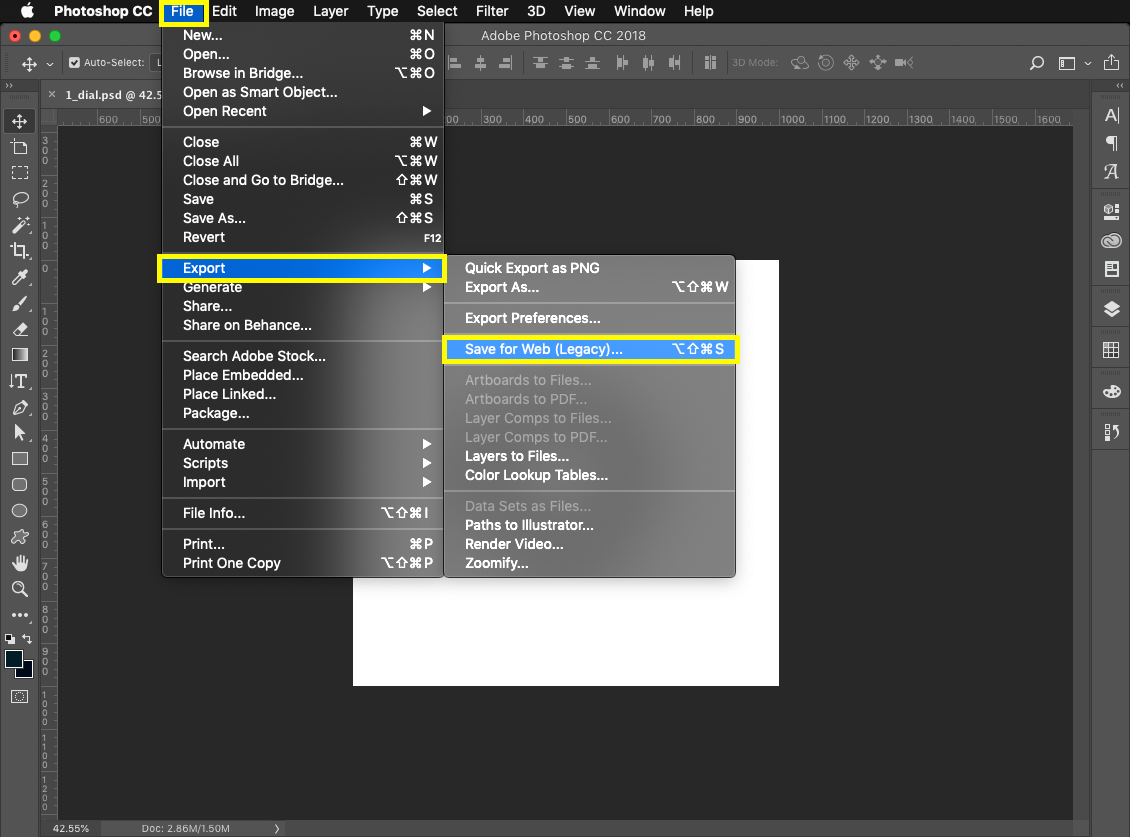Close the 1_dial.psd document tab

point(52,94)
